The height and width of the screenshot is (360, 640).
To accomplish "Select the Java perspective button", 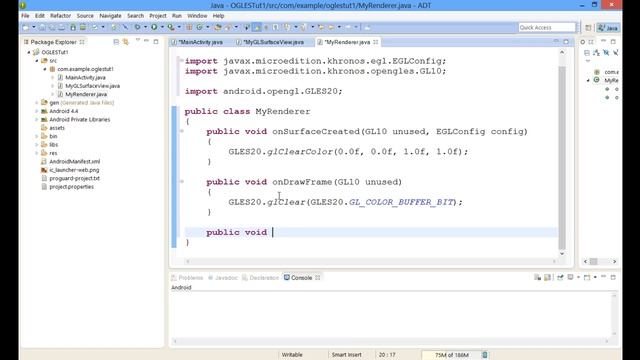I will pos(608,28).
